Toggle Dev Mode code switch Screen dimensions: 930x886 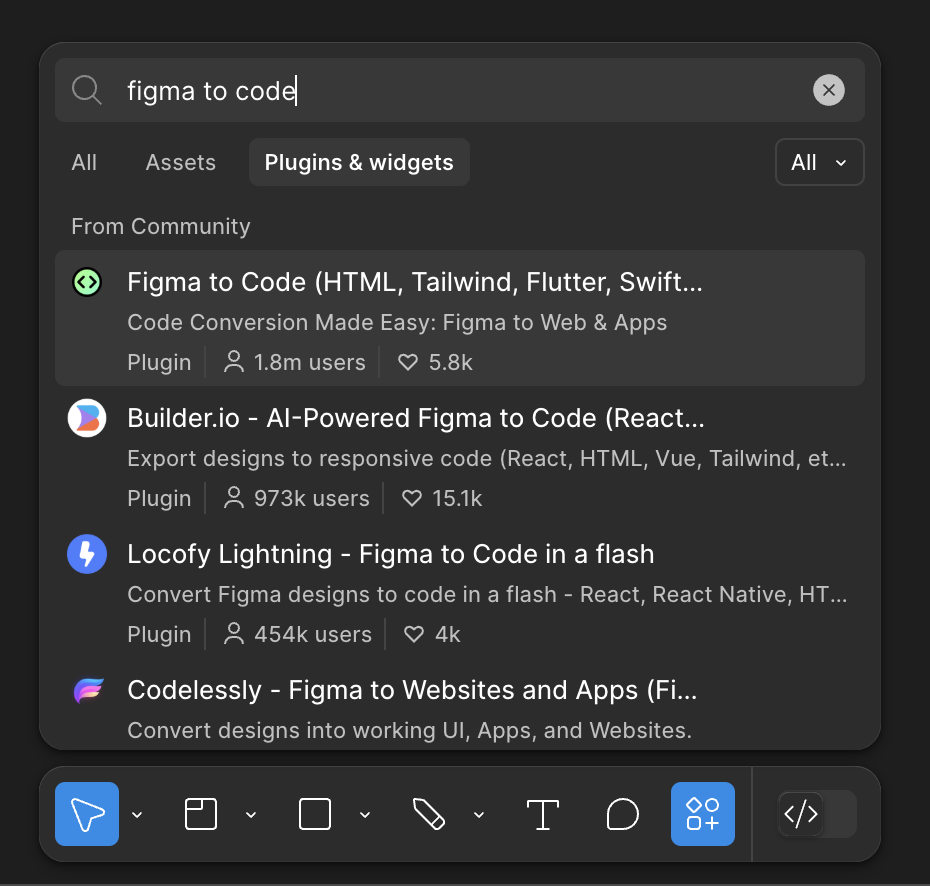coord(817,814)
